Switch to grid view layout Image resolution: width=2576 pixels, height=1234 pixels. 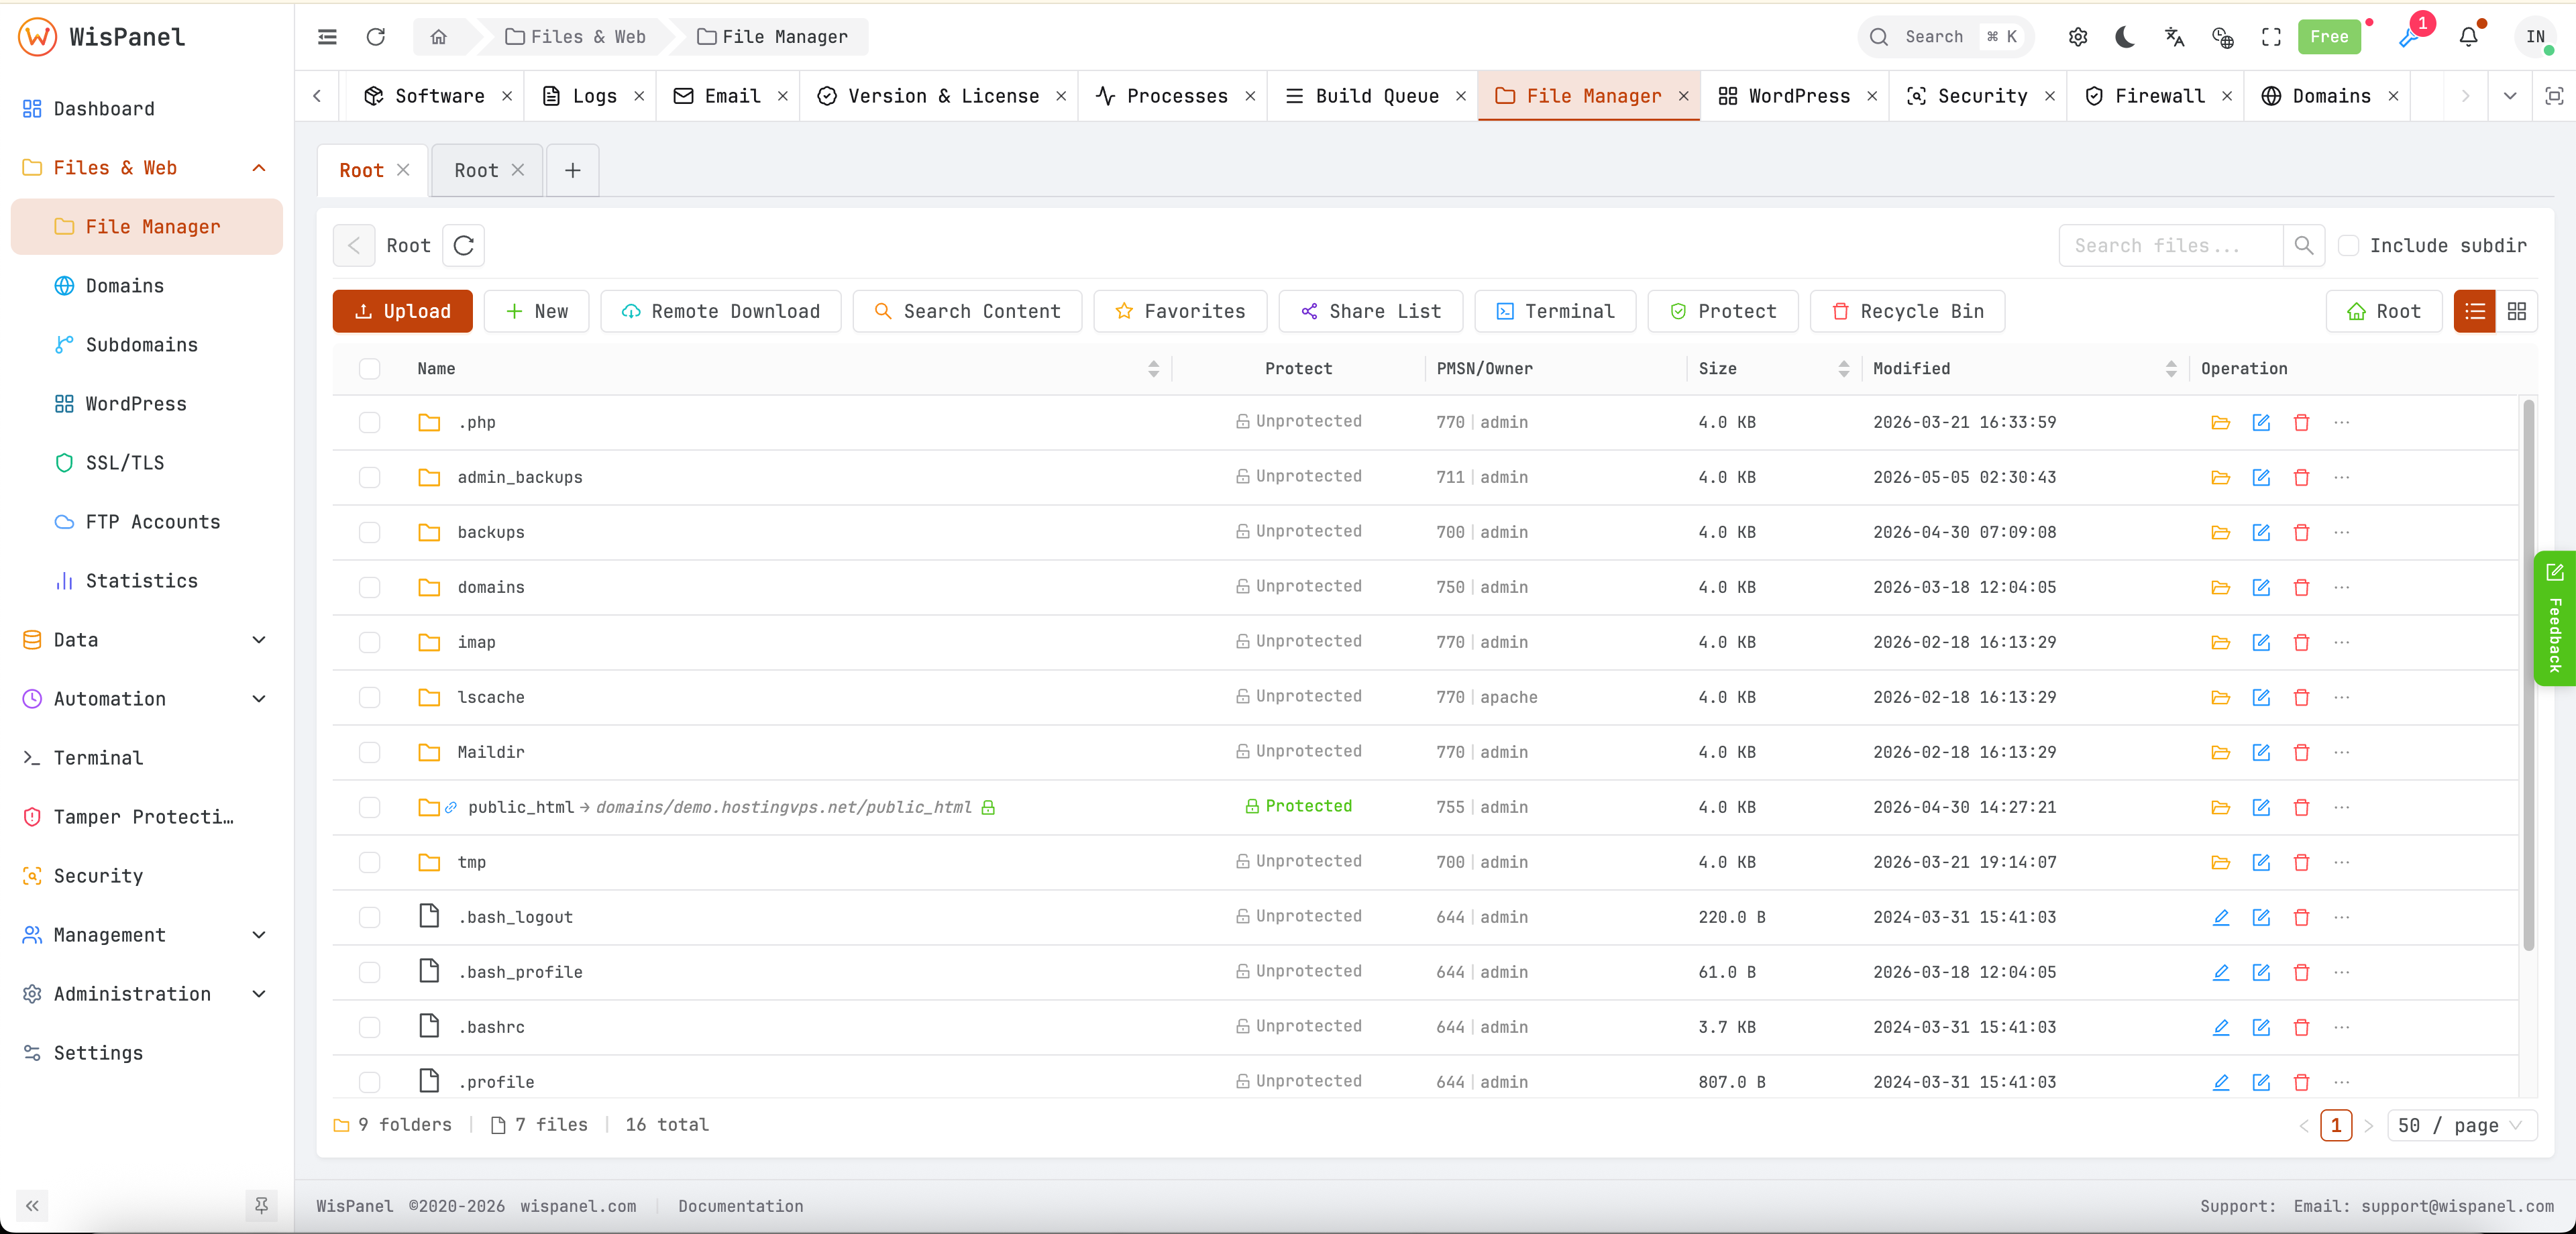point(2517,311)
